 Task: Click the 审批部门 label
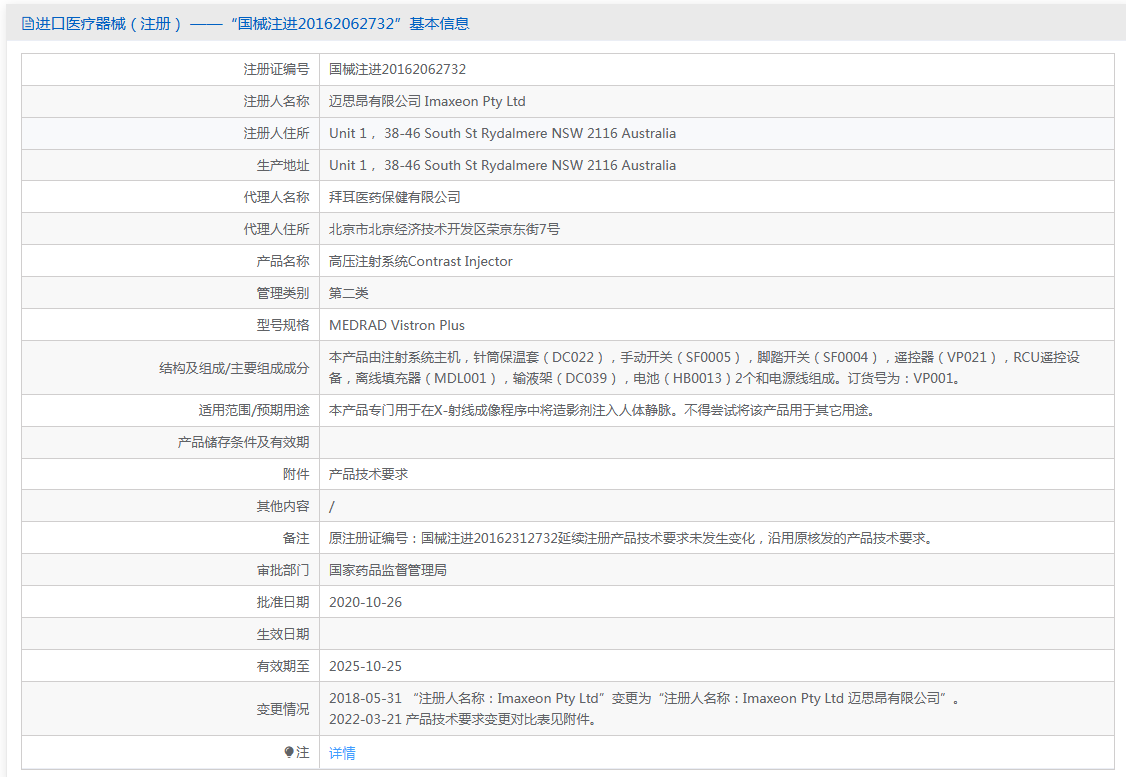coord(282,570)
